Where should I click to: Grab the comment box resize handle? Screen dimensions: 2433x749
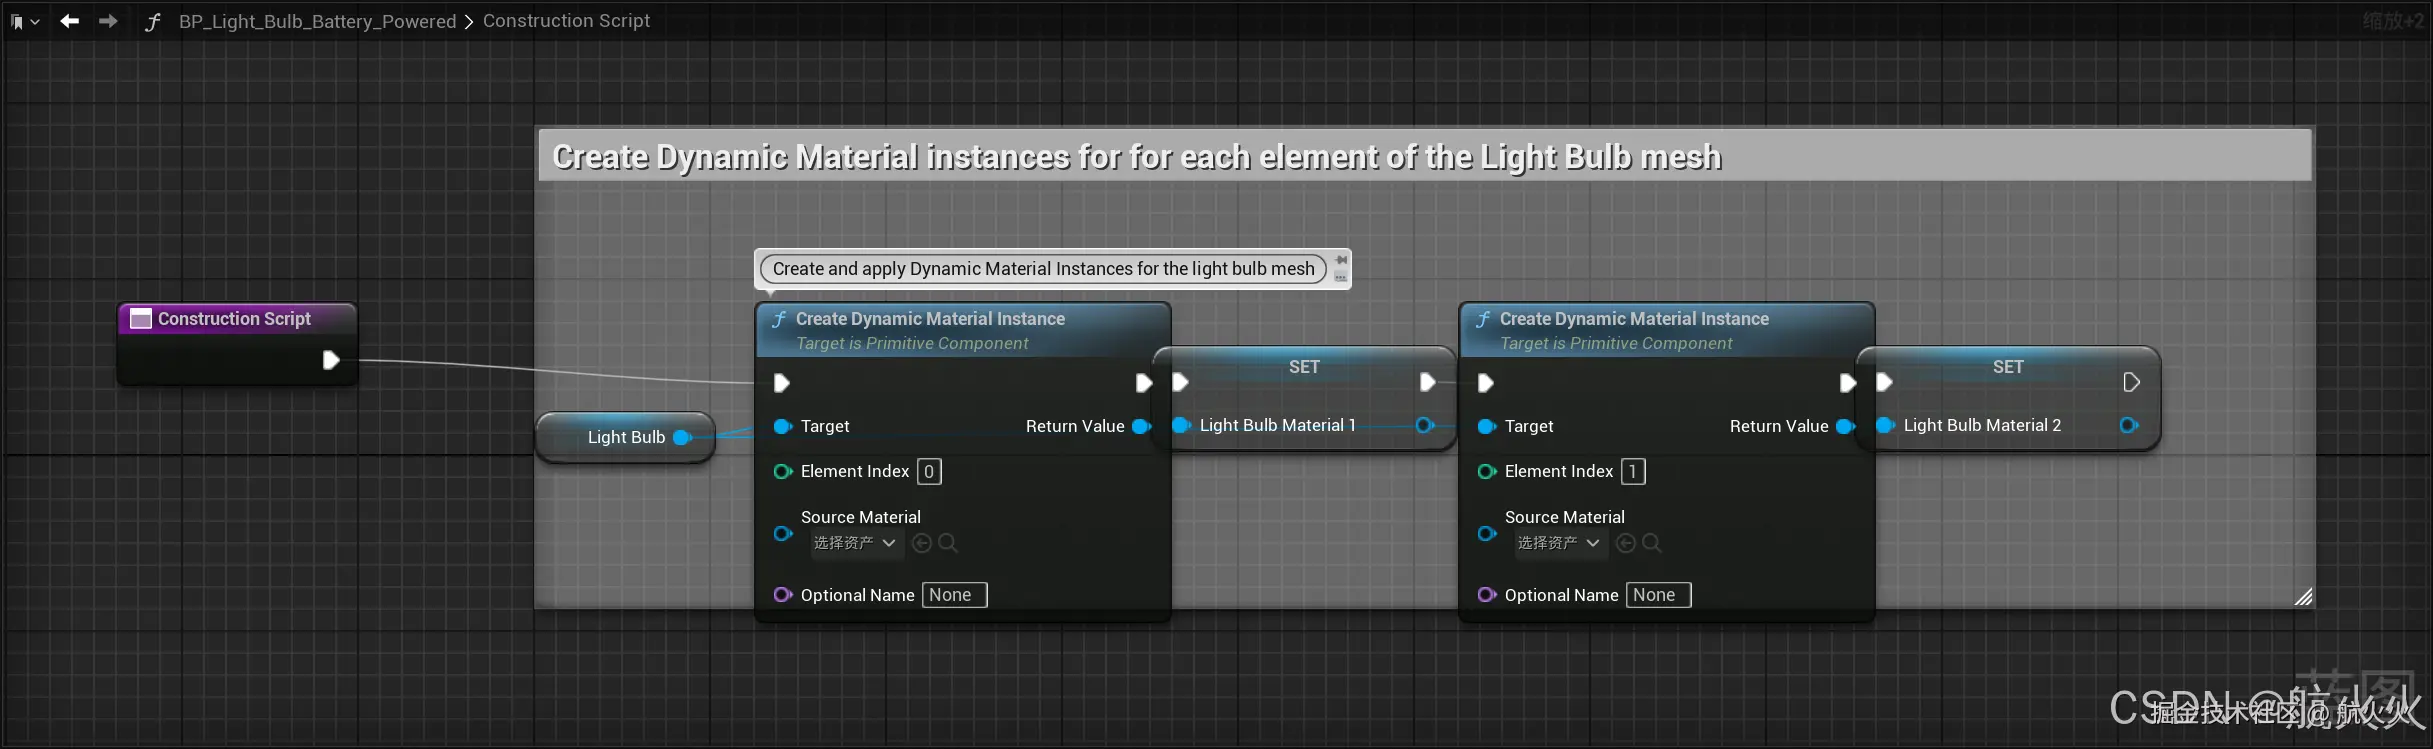pos(2303,597)
